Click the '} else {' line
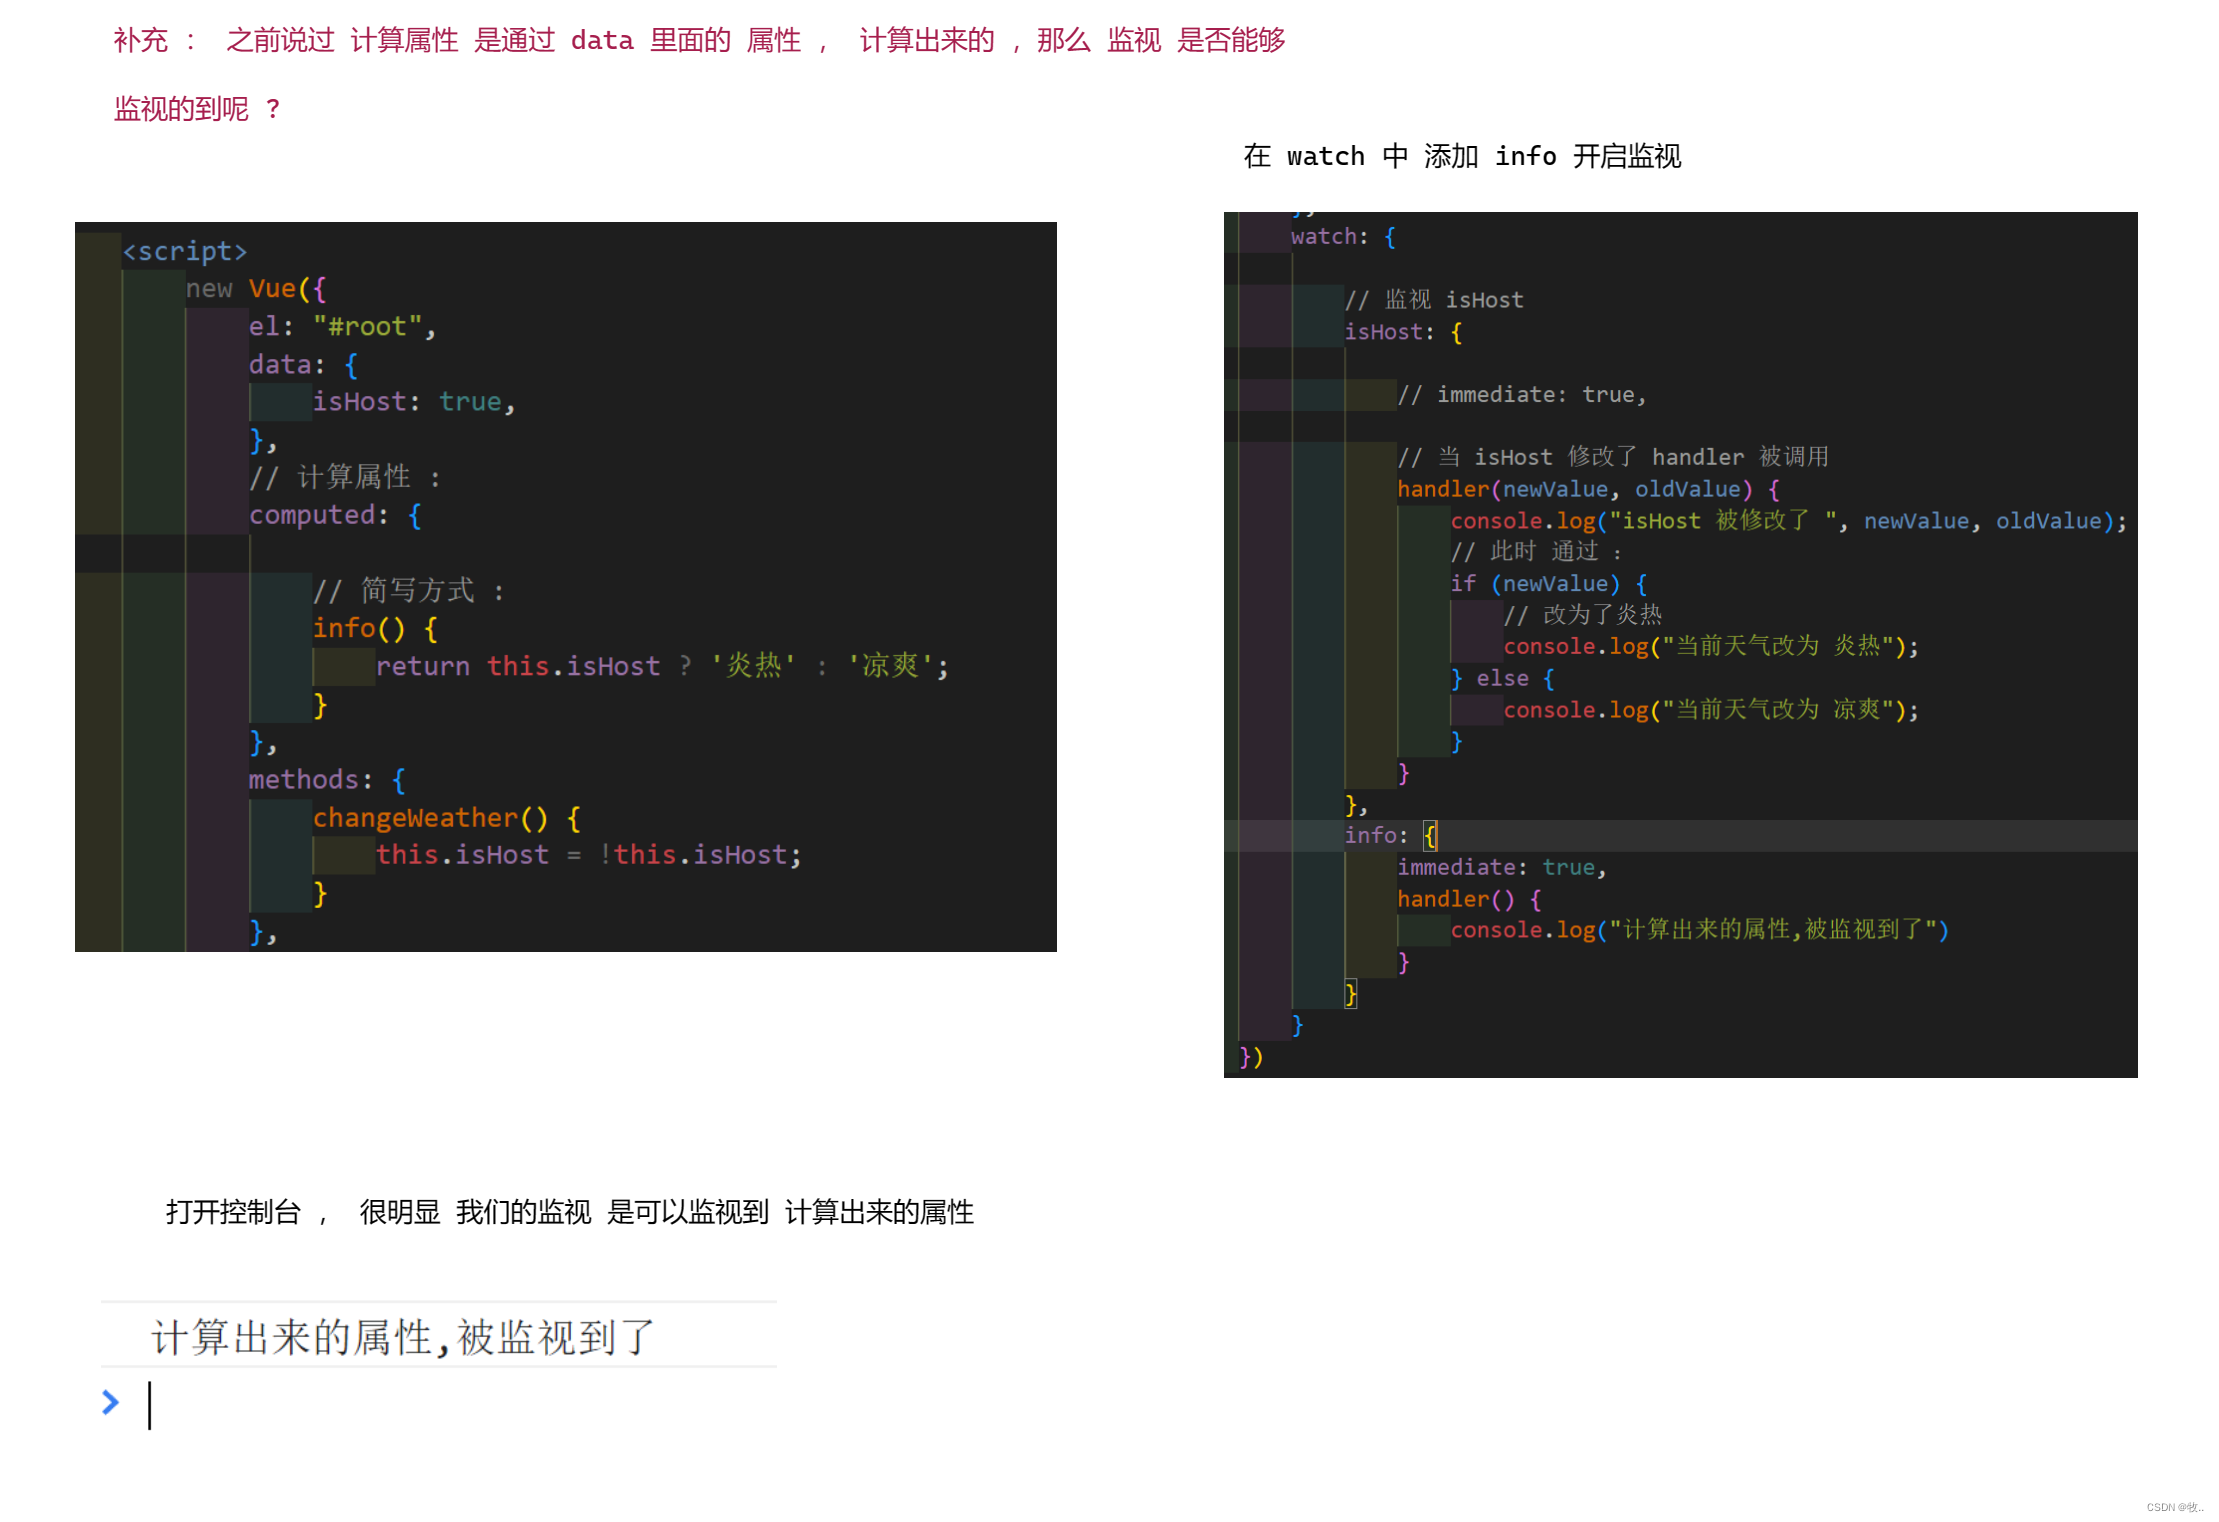2219x1522 pixels. pos(1503,679)
